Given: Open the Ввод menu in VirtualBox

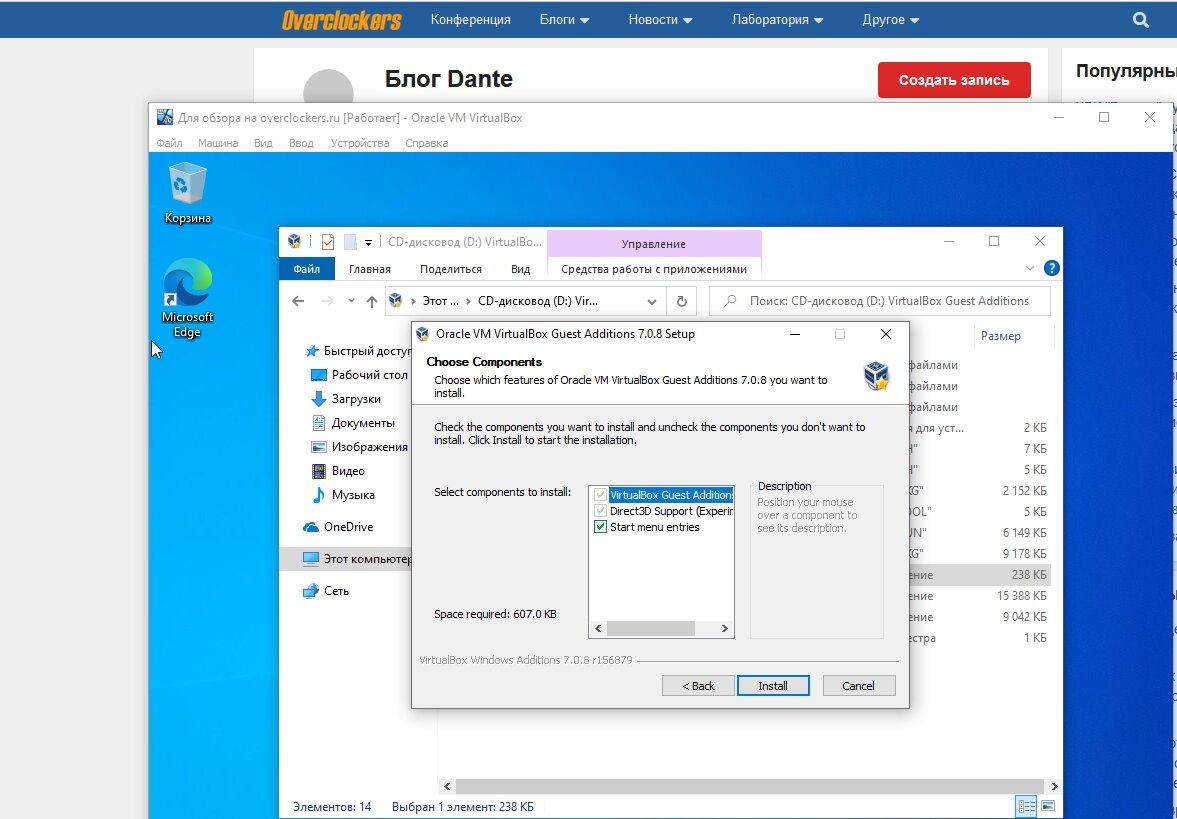Looking at the screenshot, I should (301, 143).
